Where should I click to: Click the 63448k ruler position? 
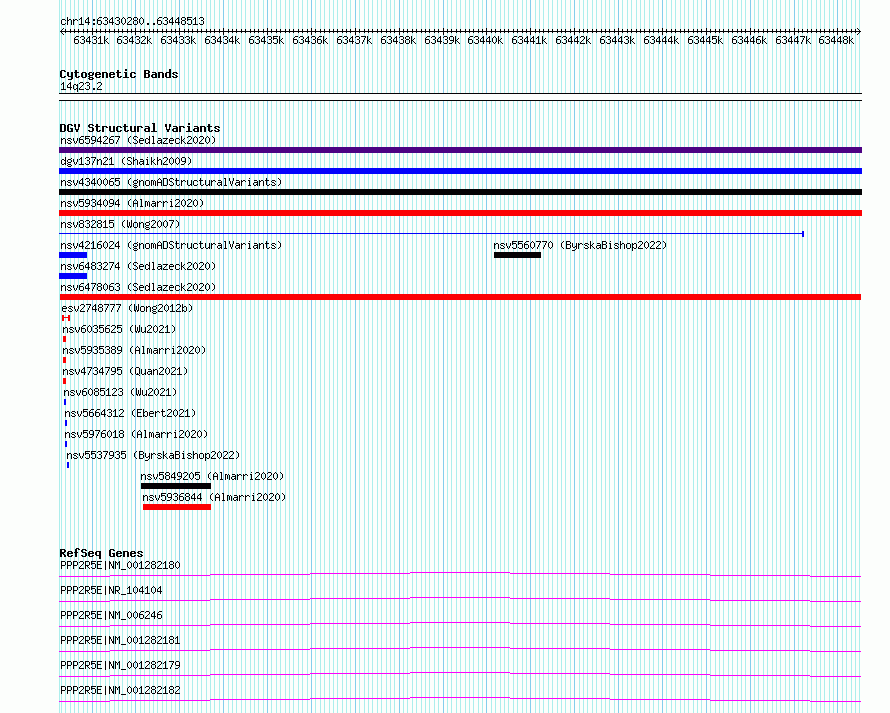836,40
